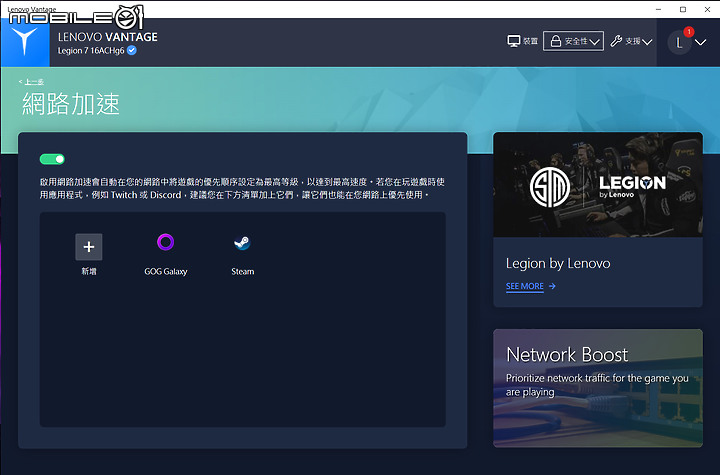Maximize the Lenovo Vantage window
Viewport: 720px width, 475px height.
(683, 9)
